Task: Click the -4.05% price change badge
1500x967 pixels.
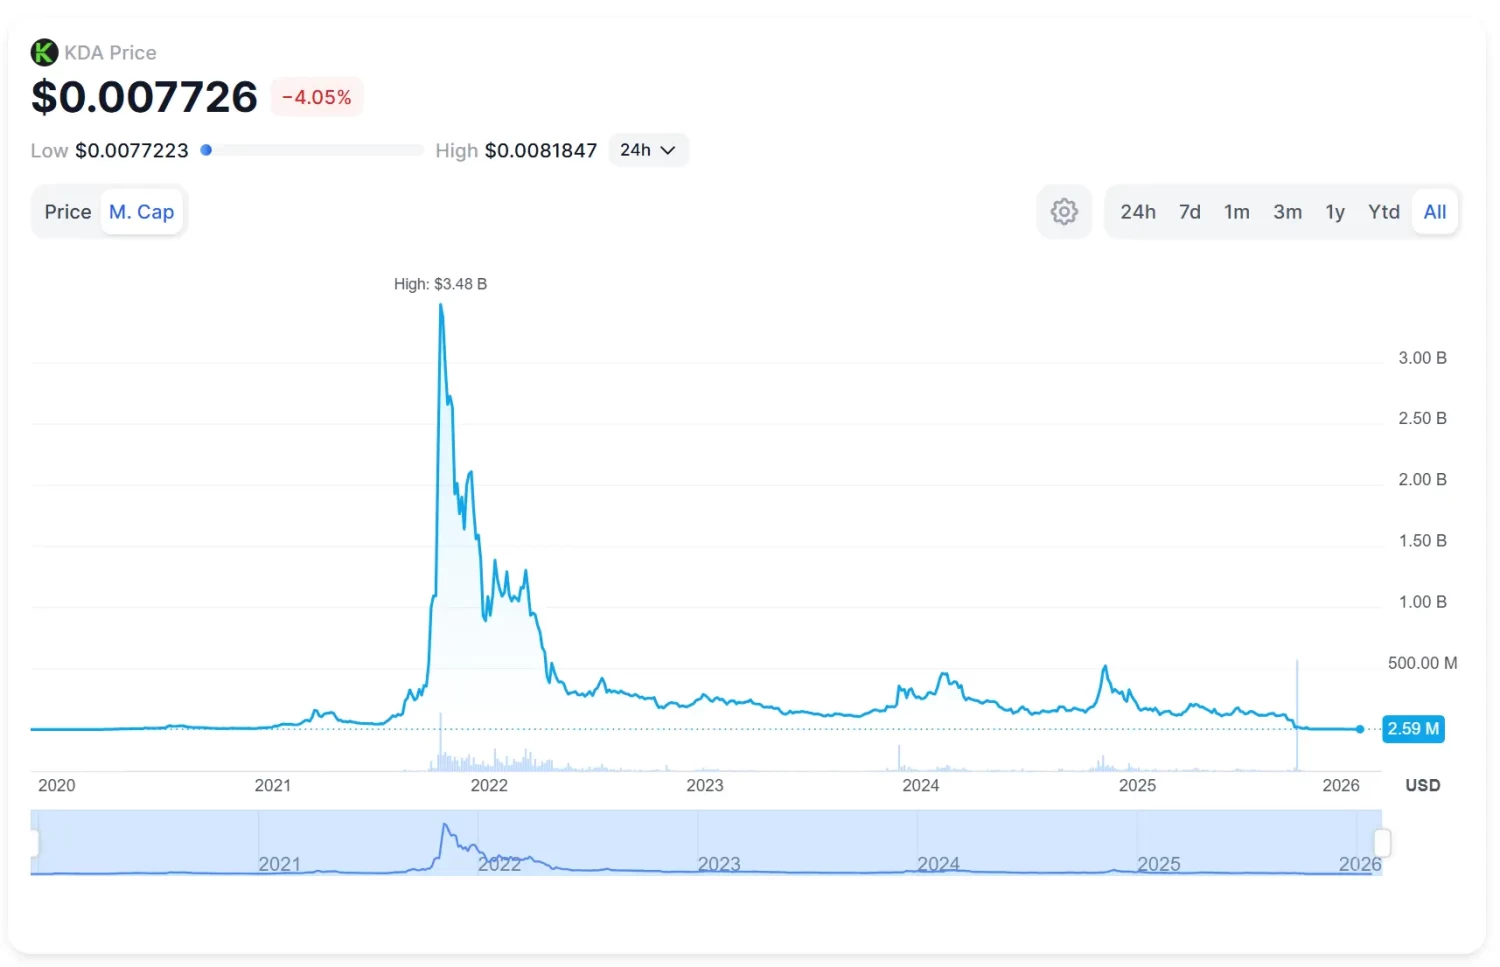Action: 316,97
